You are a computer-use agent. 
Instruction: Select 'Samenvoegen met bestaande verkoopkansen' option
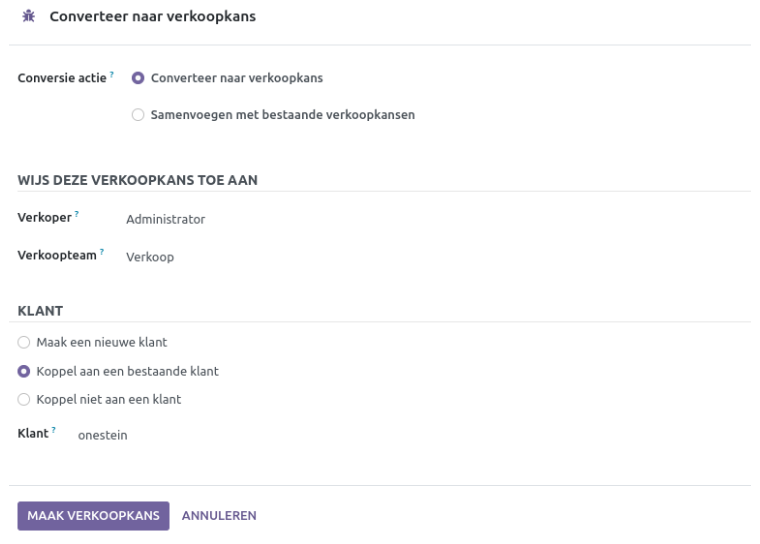pyautogui.click(x=138, y=115)
